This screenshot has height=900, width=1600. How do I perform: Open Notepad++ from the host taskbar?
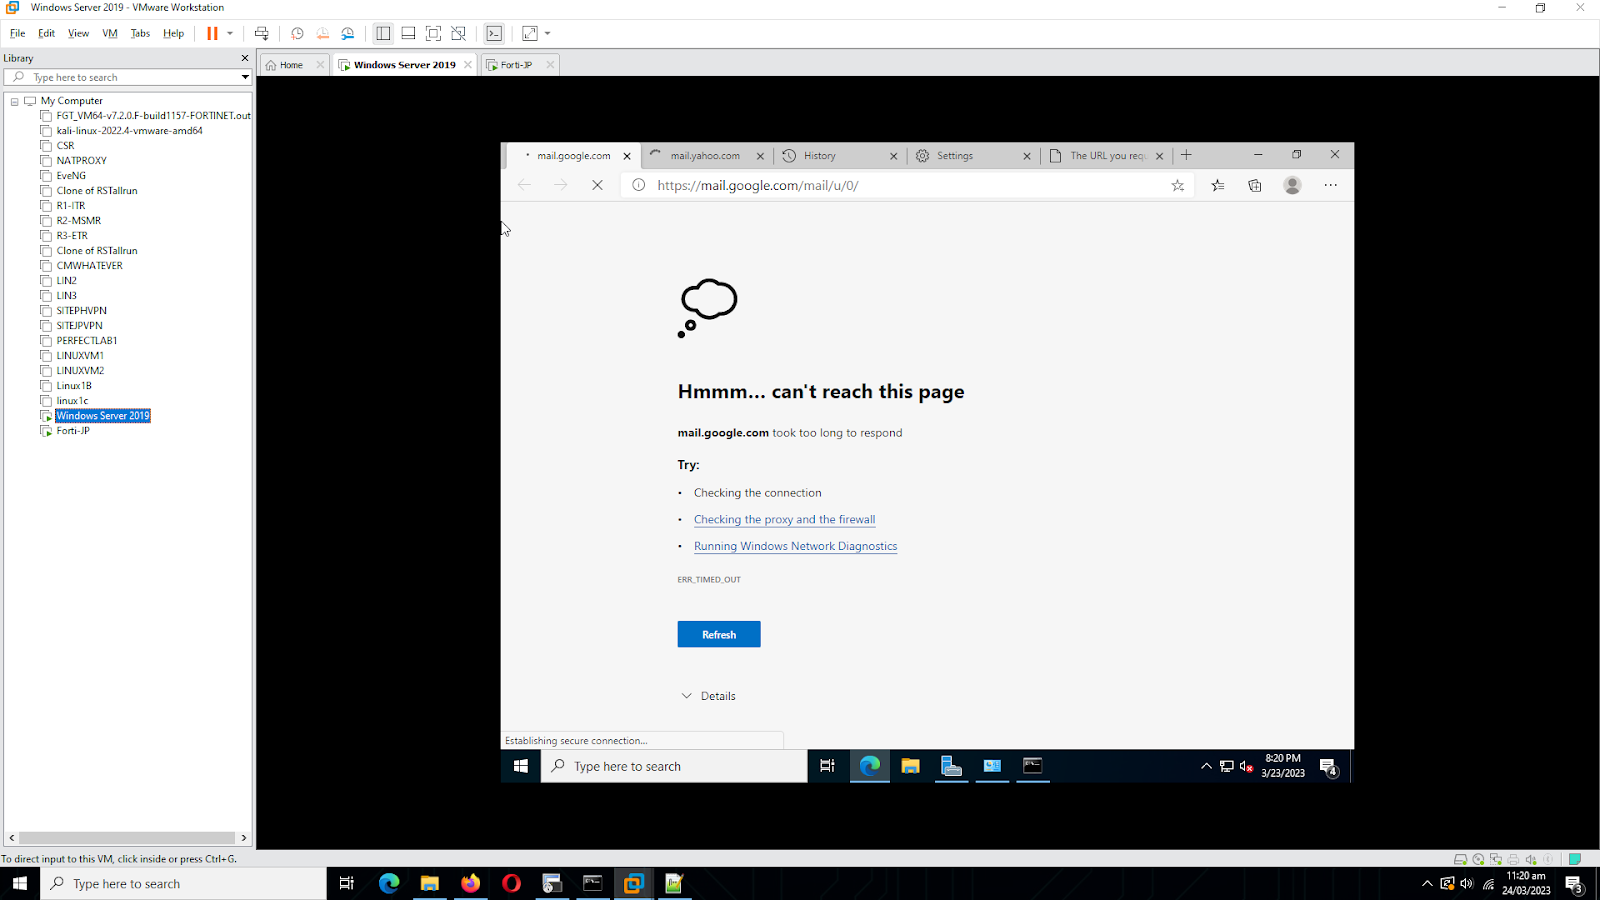point(674,883)
